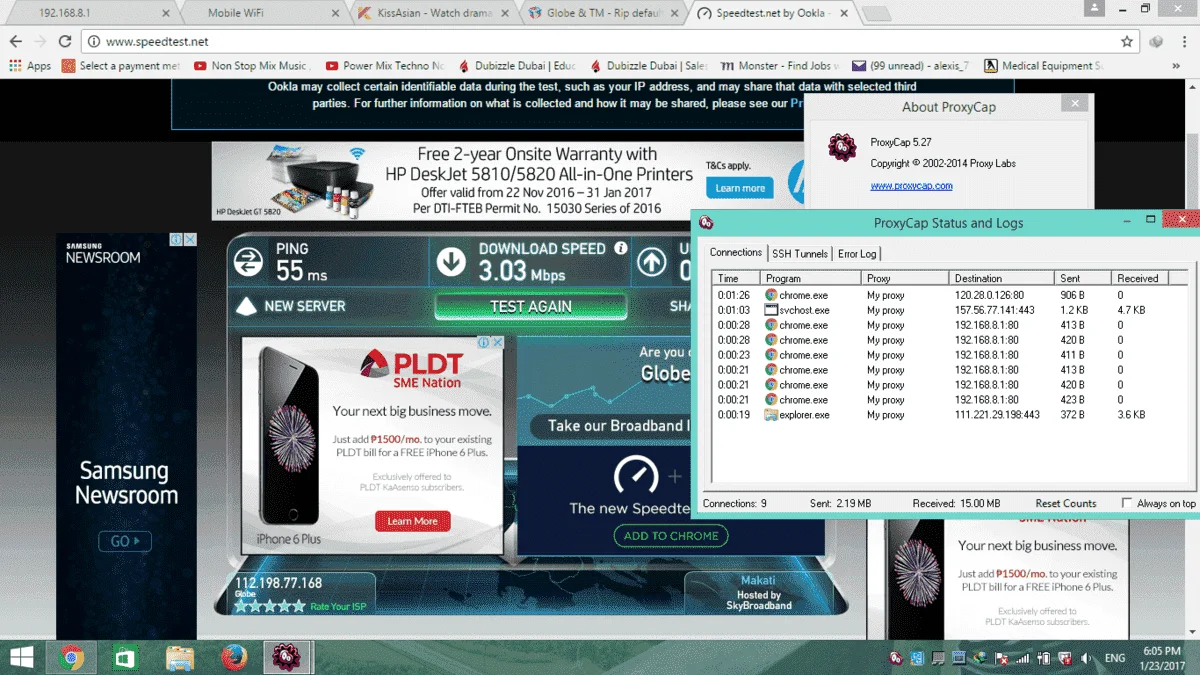This screenshot has height=675, width=1200.
Task: Click the Chrome extension icon beside star
Action: [1156, 42]
